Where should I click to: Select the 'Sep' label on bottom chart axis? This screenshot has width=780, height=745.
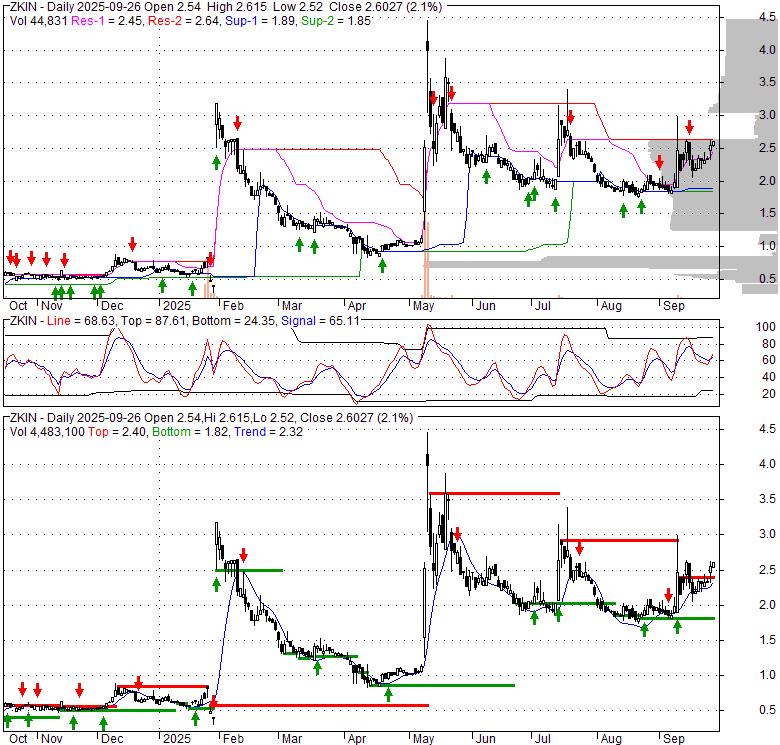[674, 739]
